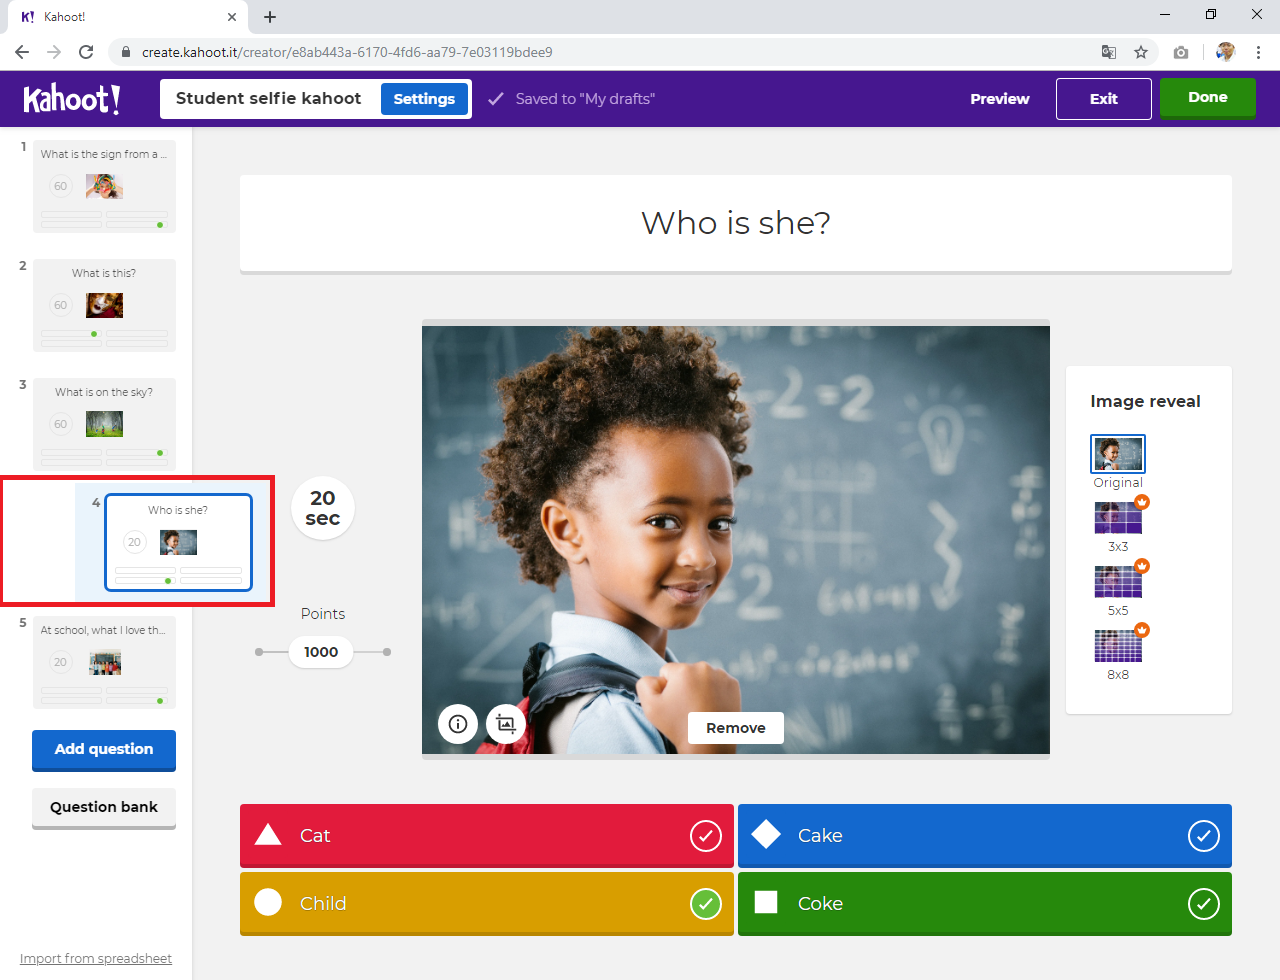
Task: Click the Points slider at 1000
Action: 321,652
